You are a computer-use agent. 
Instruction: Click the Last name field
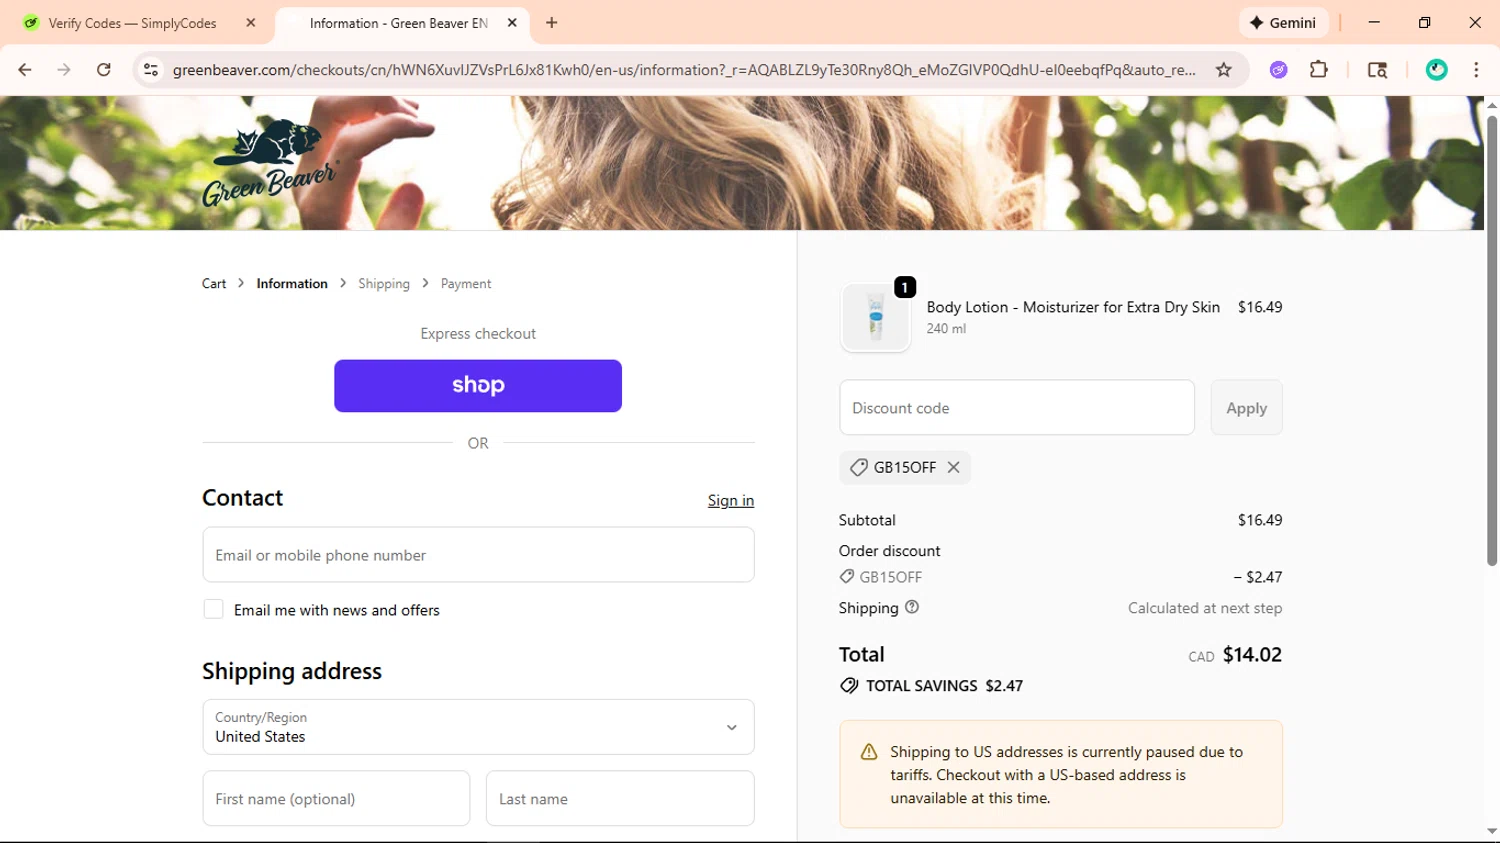coord(620,798)
